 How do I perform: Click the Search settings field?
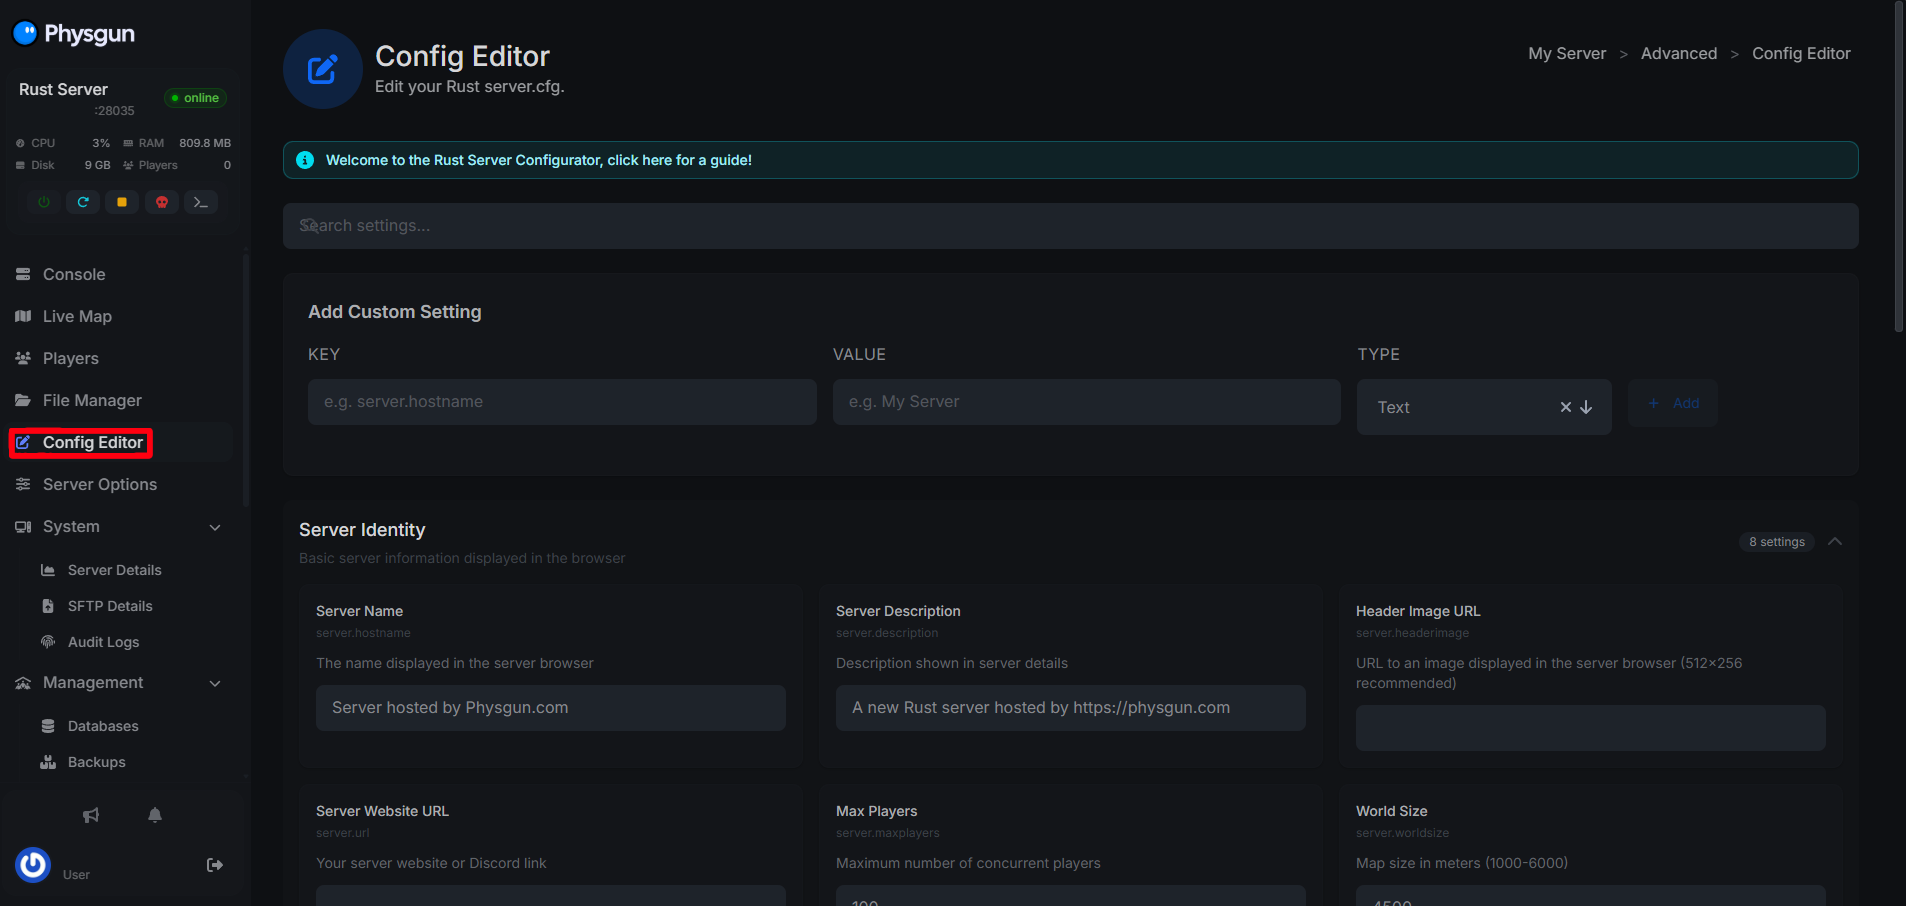(1070, 226)
